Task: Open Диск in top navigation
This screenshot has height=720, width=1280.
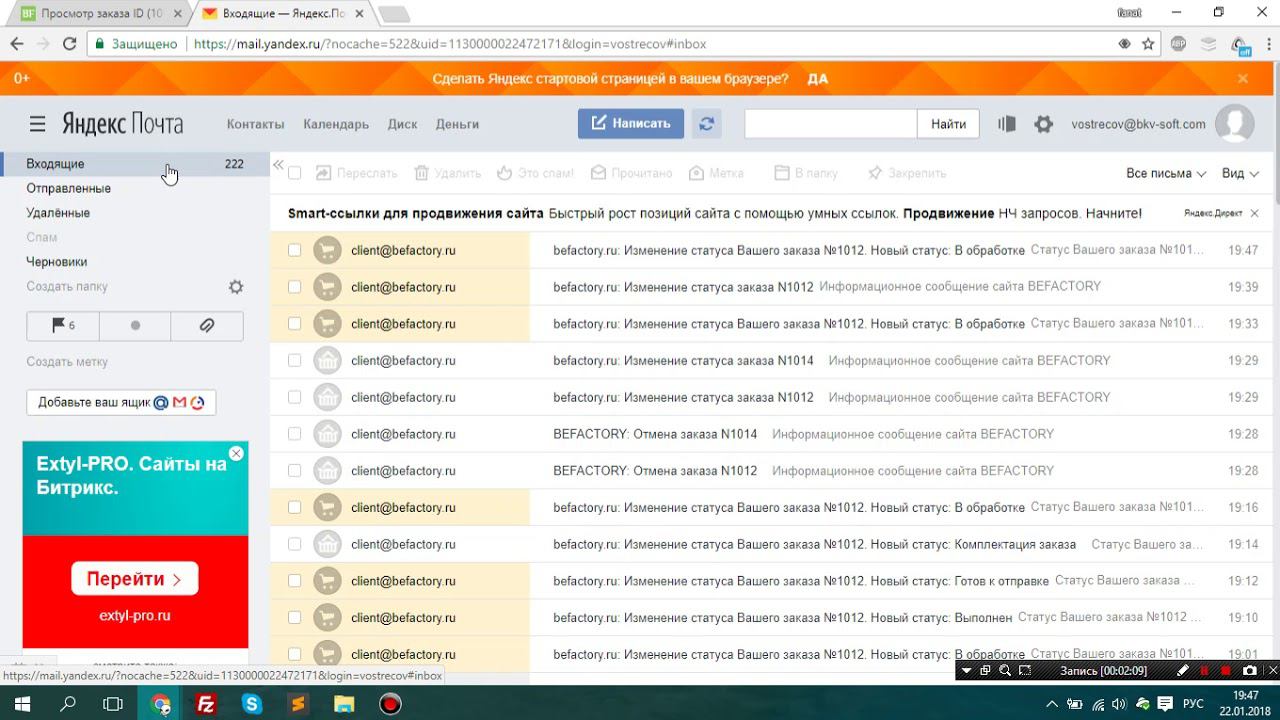Action: pyautogui.click(x=402, y=124)
